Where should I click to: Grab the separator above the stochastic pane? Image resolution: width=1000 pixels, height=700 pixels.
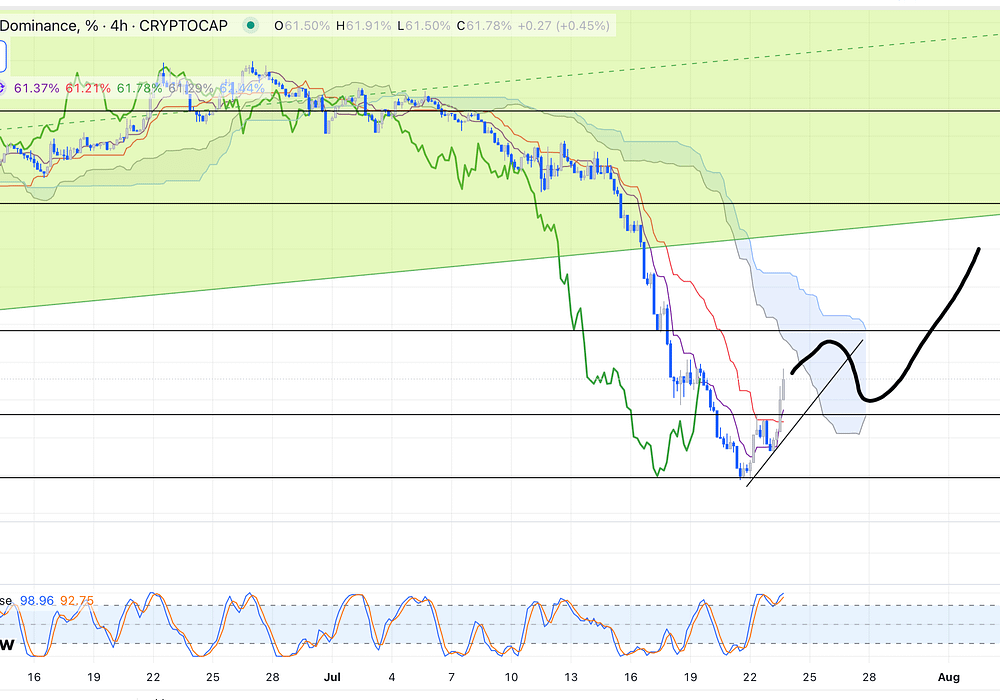point(500,583)
